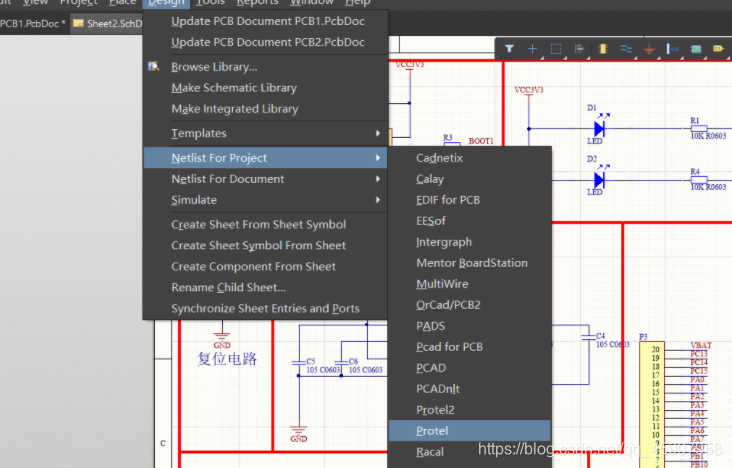Expand the Templates submenu arrow
Viewport: 732px width, 468px height.
(x=378, y=133)
